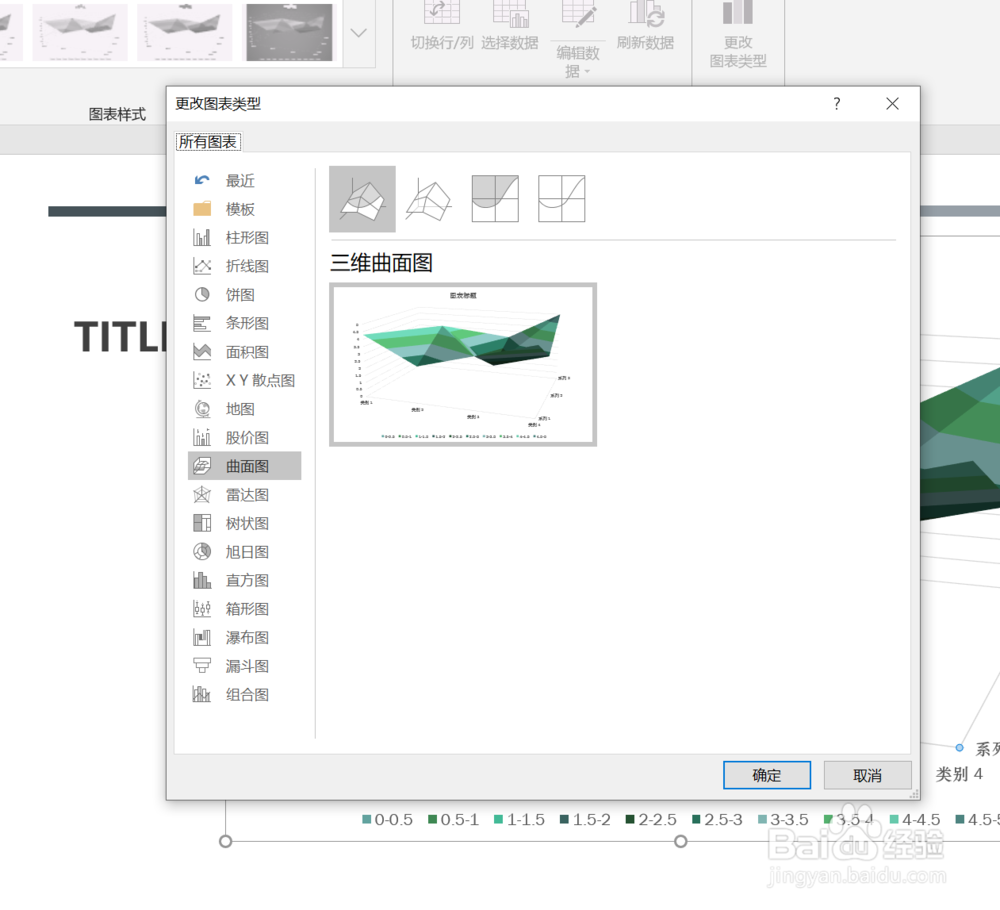Select the 3D surface chart subtype icon
Screen dimensions: 1000x910
point(362,199)
